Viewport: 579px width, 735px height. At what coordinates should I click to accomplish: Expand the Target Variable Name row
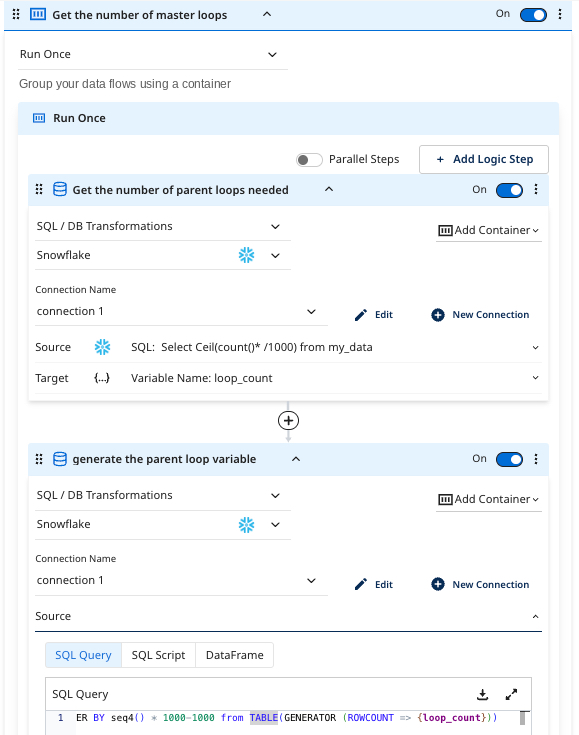tap(535, 378)
